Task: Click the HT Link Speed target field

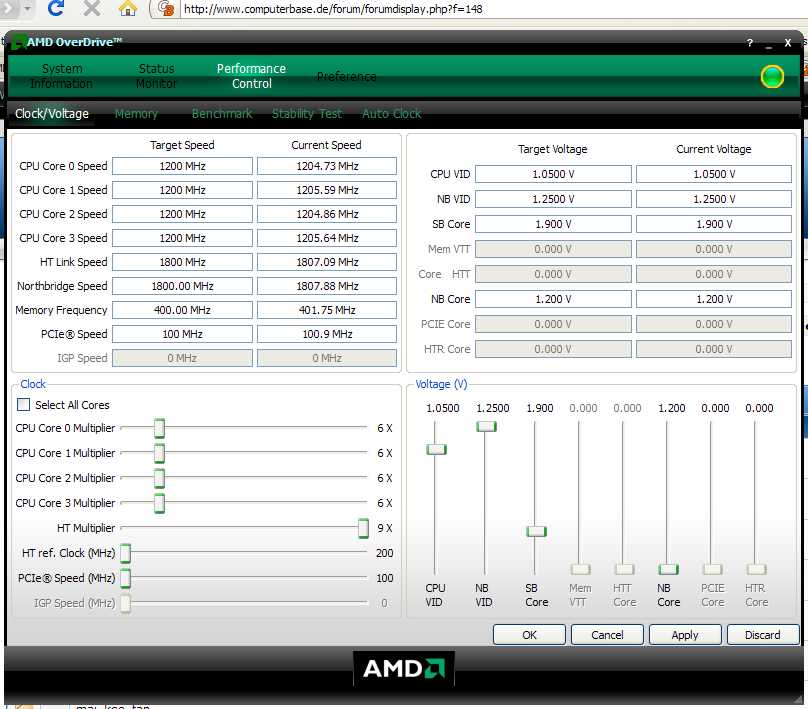Action: click(x=182, y=262)
